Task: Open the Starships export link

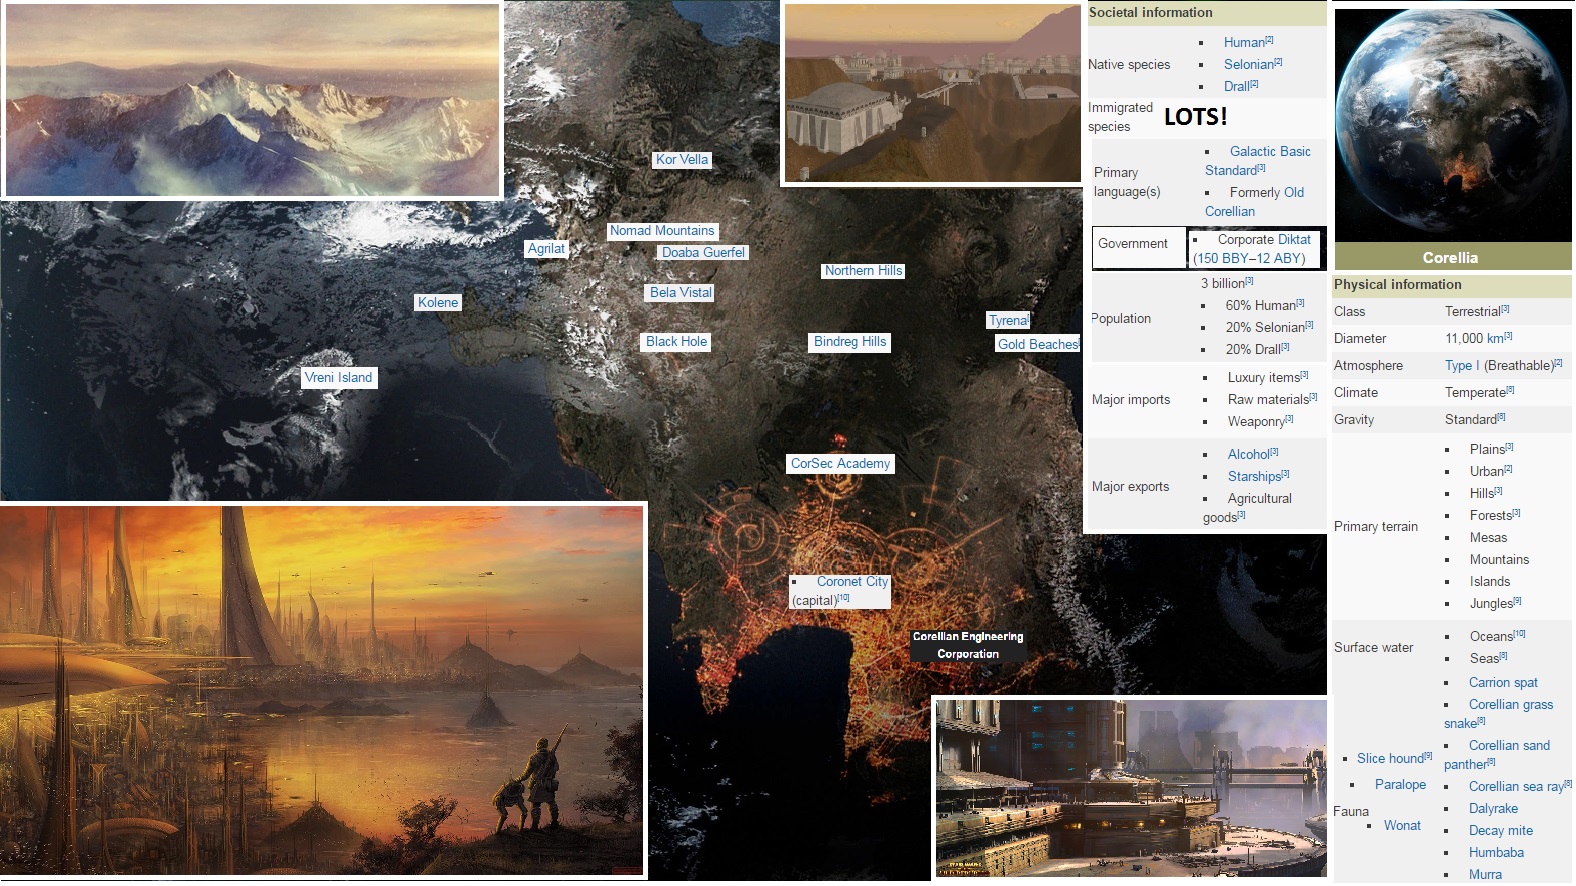Action: 1254,477
